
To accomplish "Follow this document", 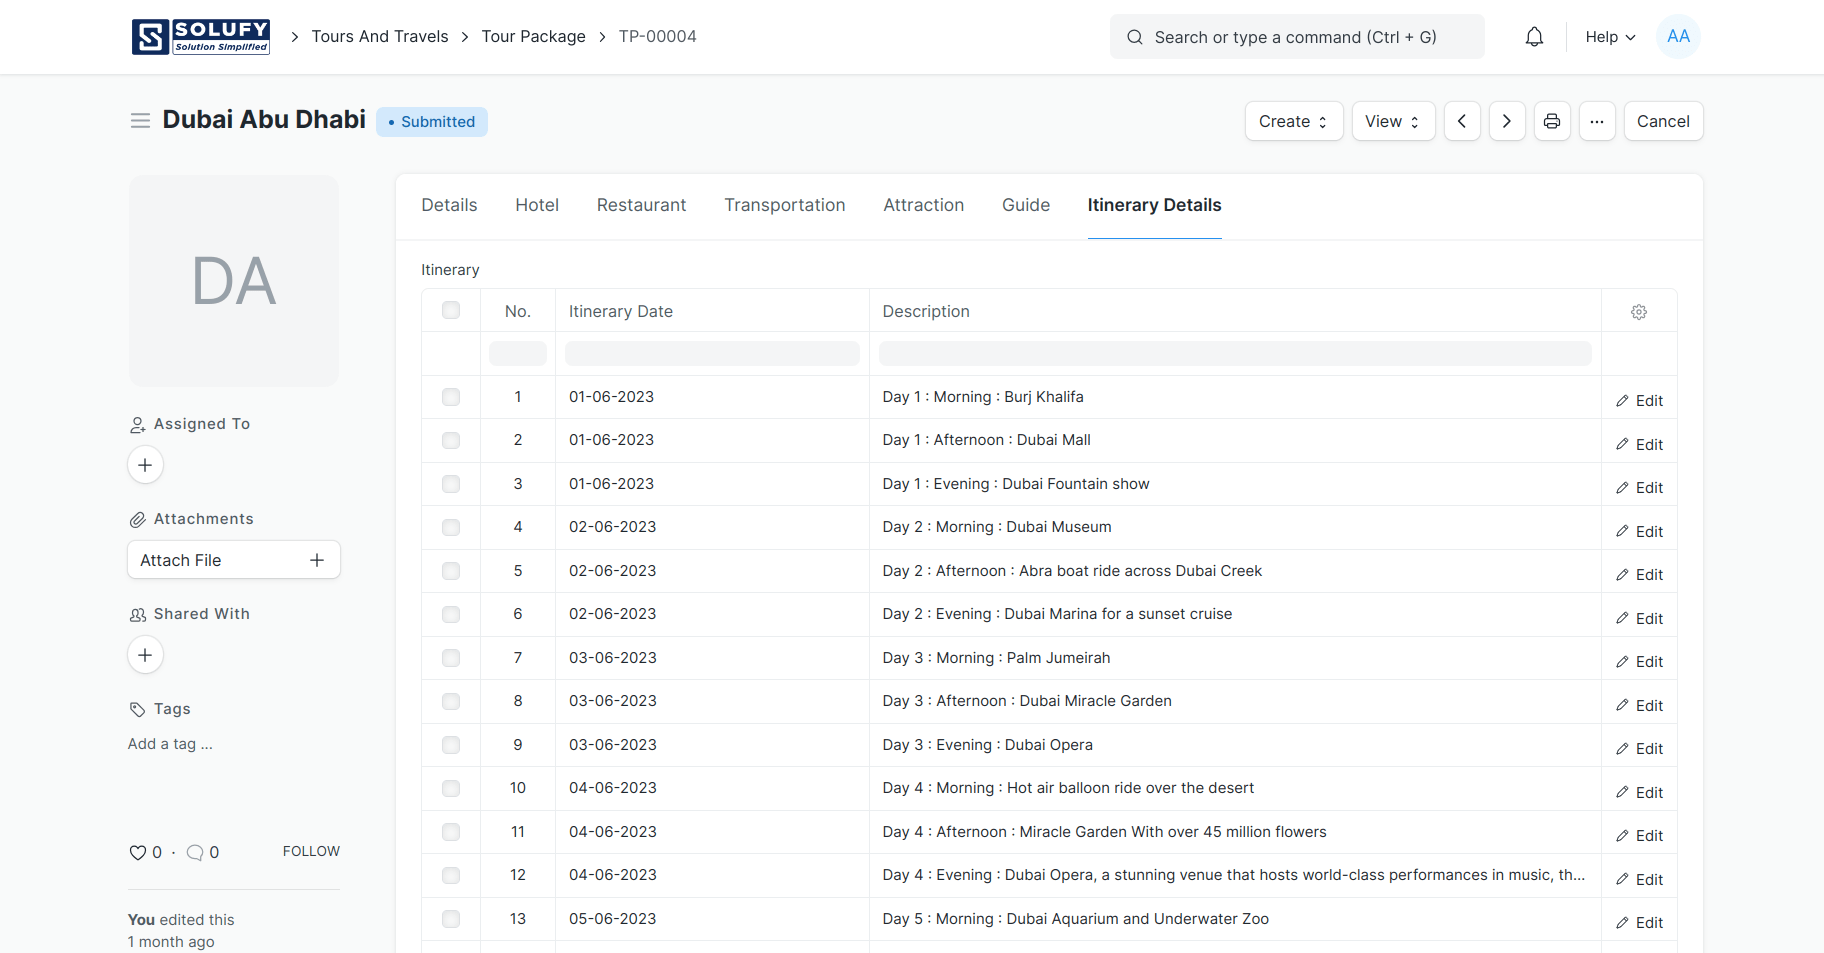I will tap(311, 851).
